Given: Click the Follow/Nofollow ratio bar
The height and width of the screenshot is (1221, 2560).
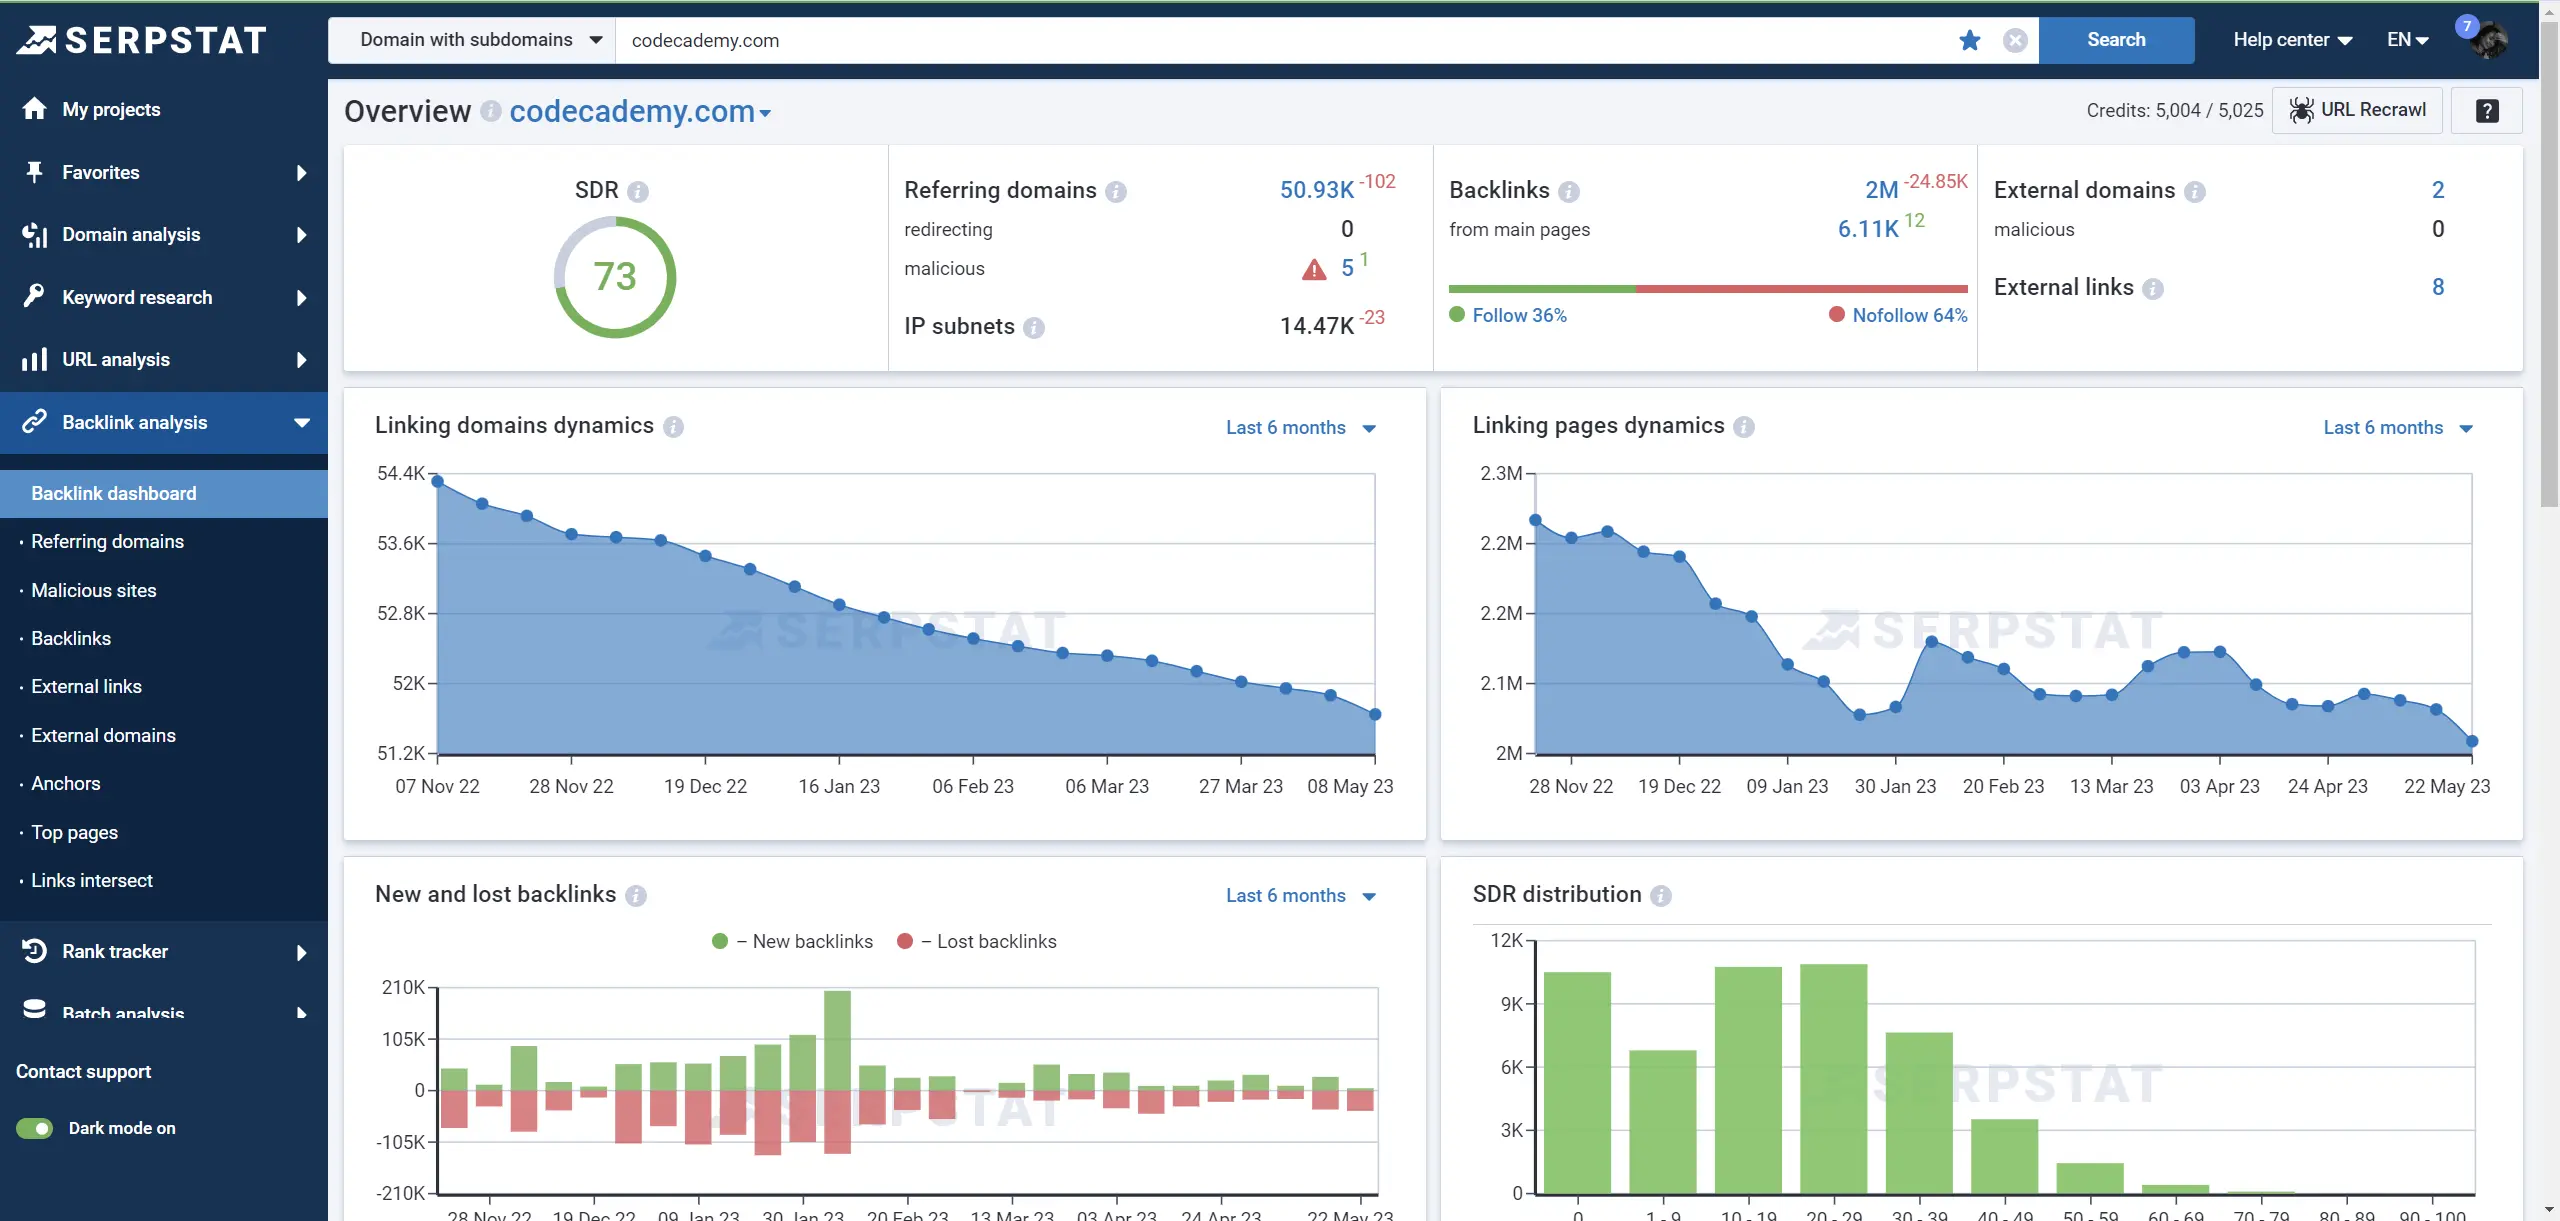Looking at the screenshot, I should [x=1706, y=289].
